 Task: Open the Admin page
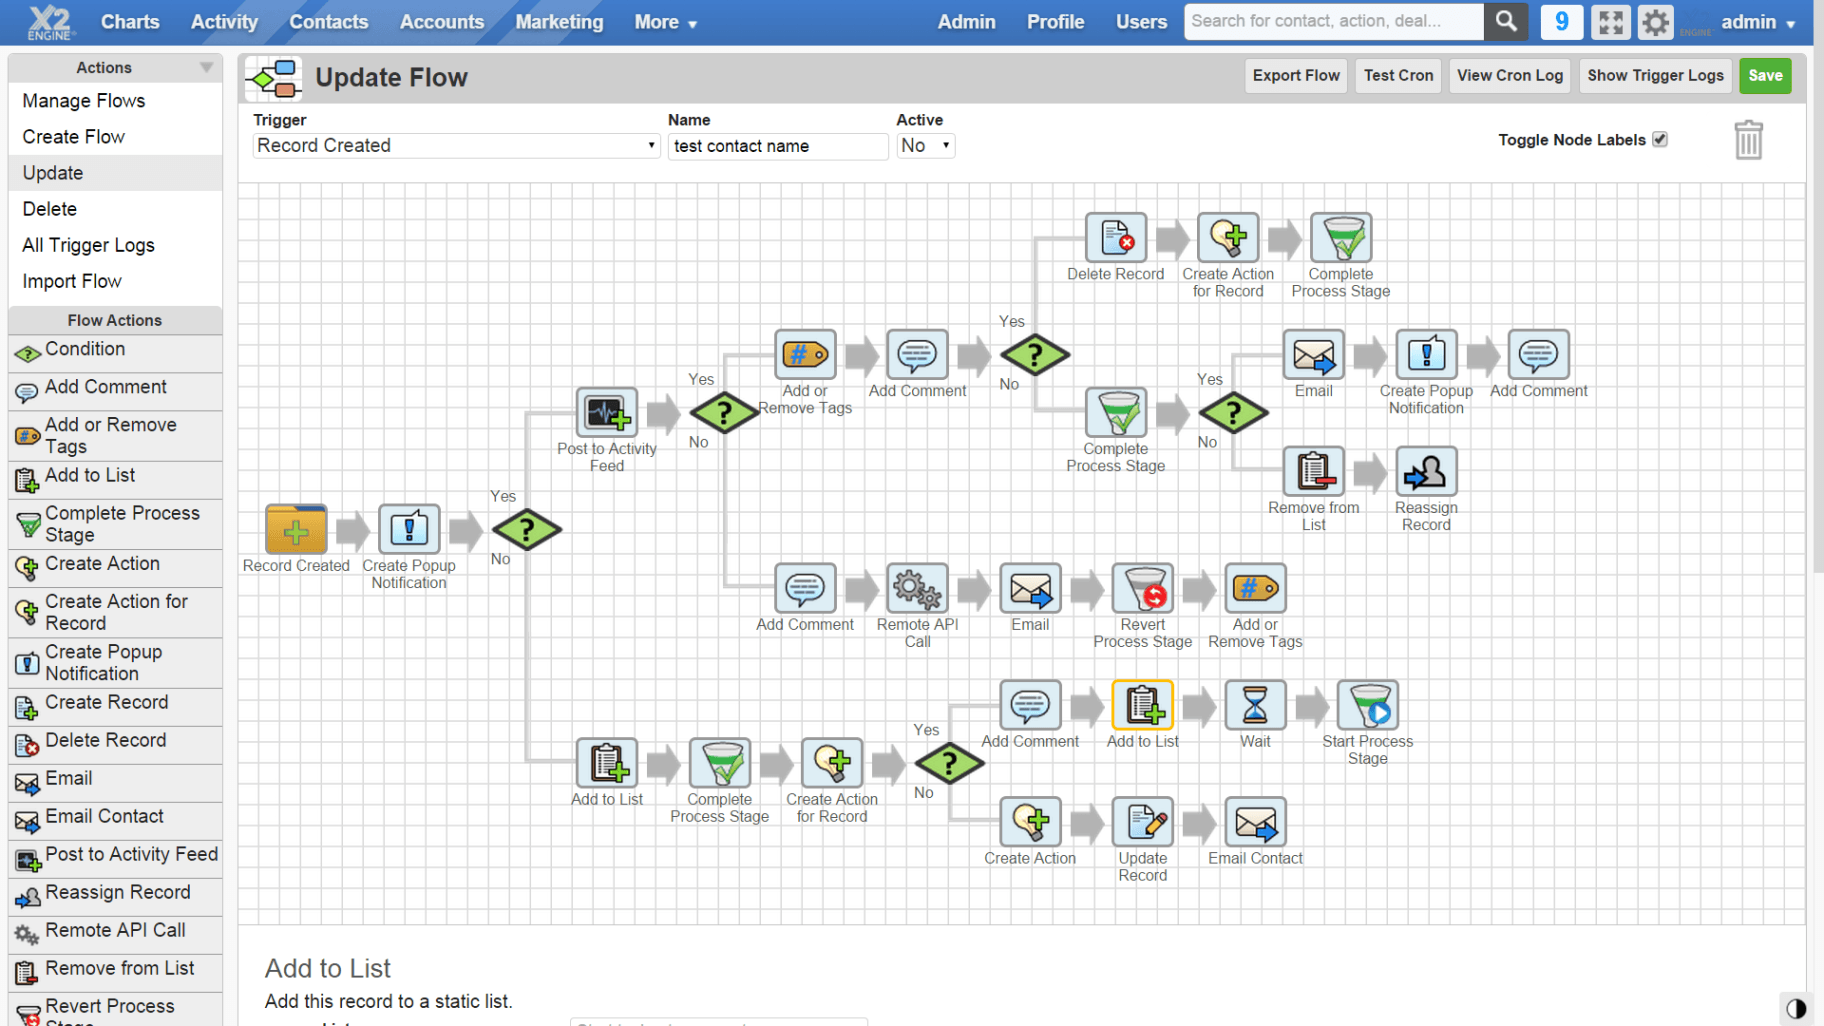pyautogui.click(x=966, y=22)
